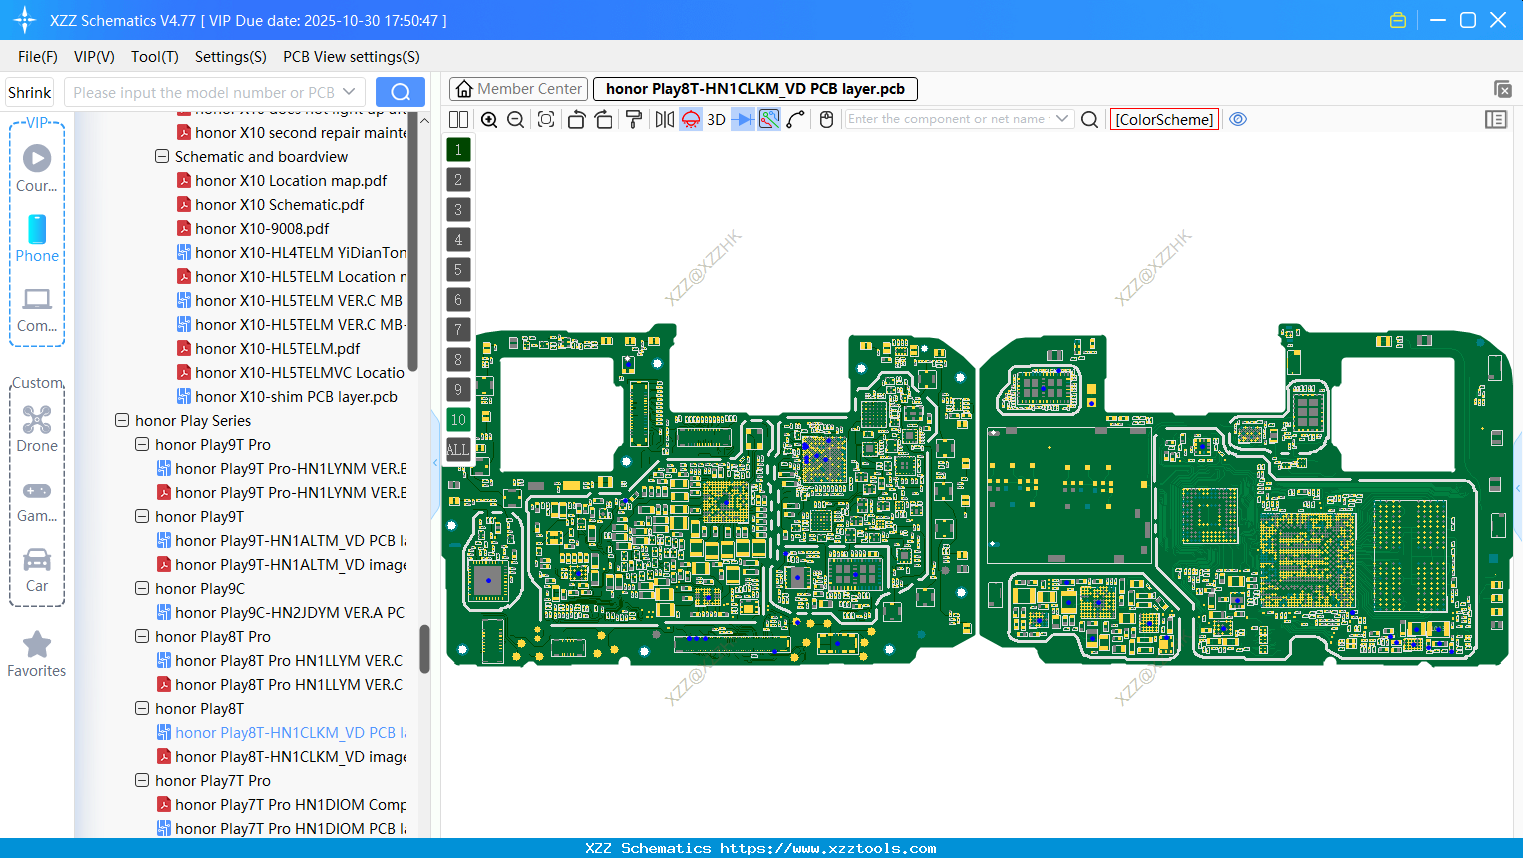Image resolution: width=1523 pixels, height=858 pixels.
Task: Open the Settings(S) menu
Action: pos(231,57)
